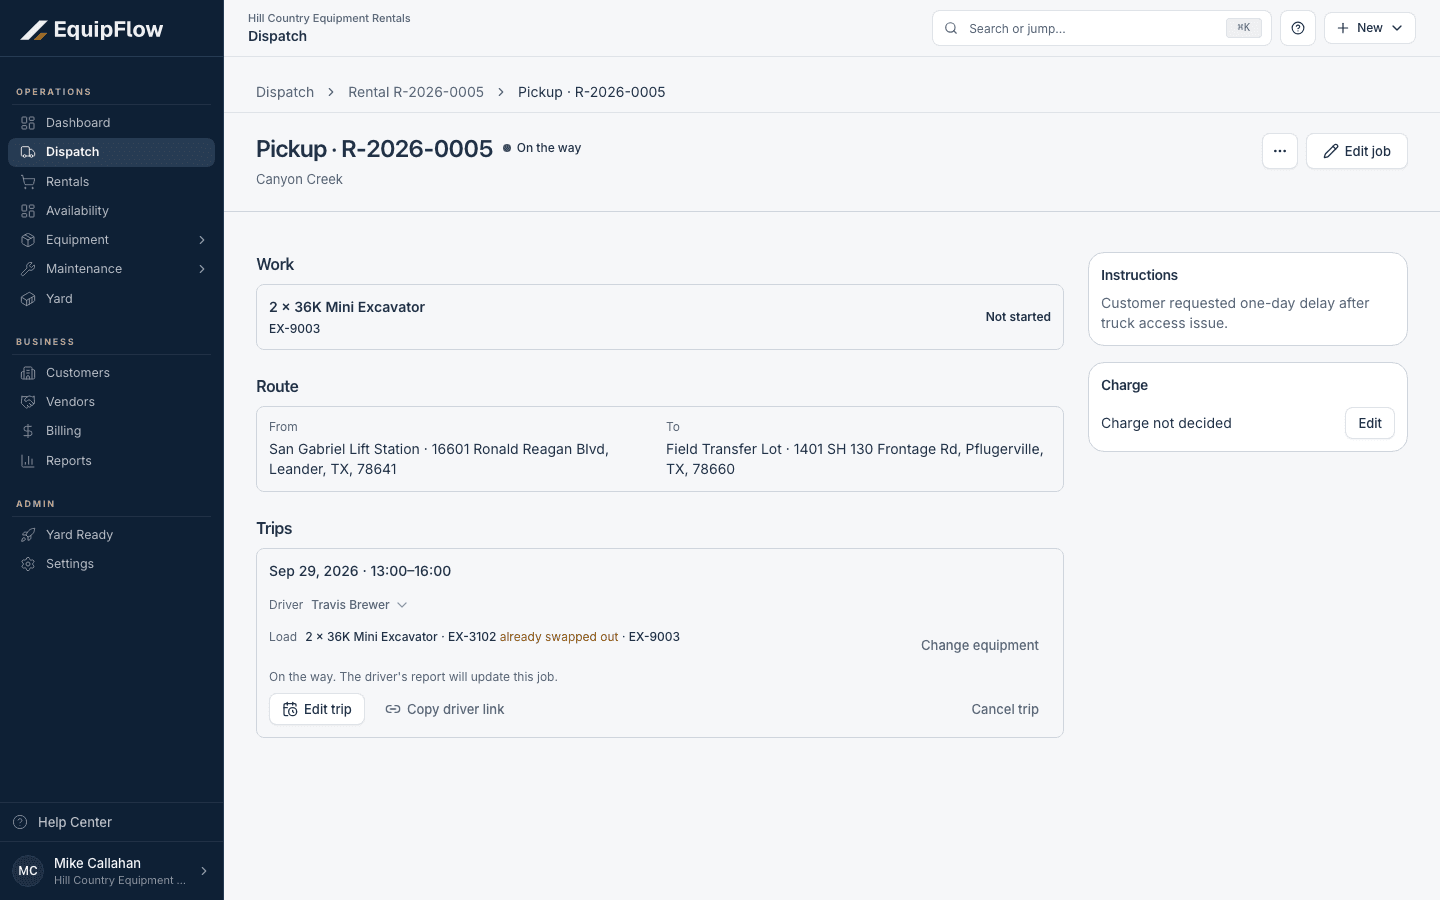Open the Billing dollar icon
Viewport: 1440px width, 900px height.
tap(28, 431)
